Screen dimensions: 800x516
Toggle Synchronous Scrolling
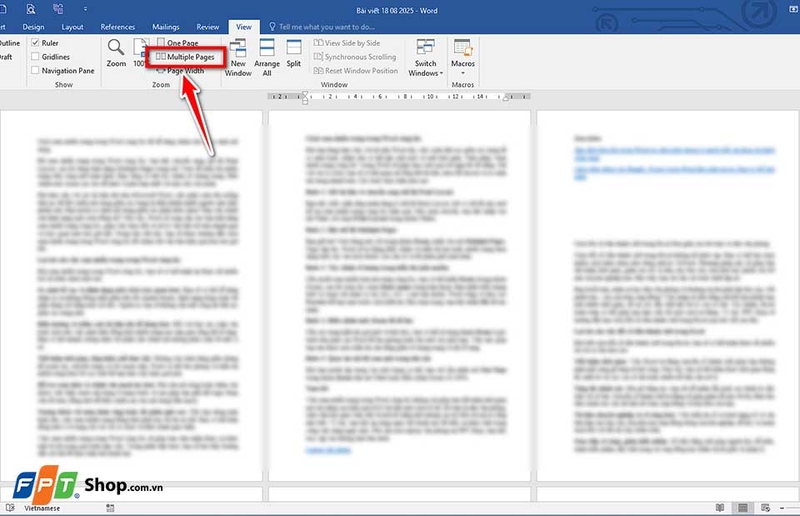[355, 57]
